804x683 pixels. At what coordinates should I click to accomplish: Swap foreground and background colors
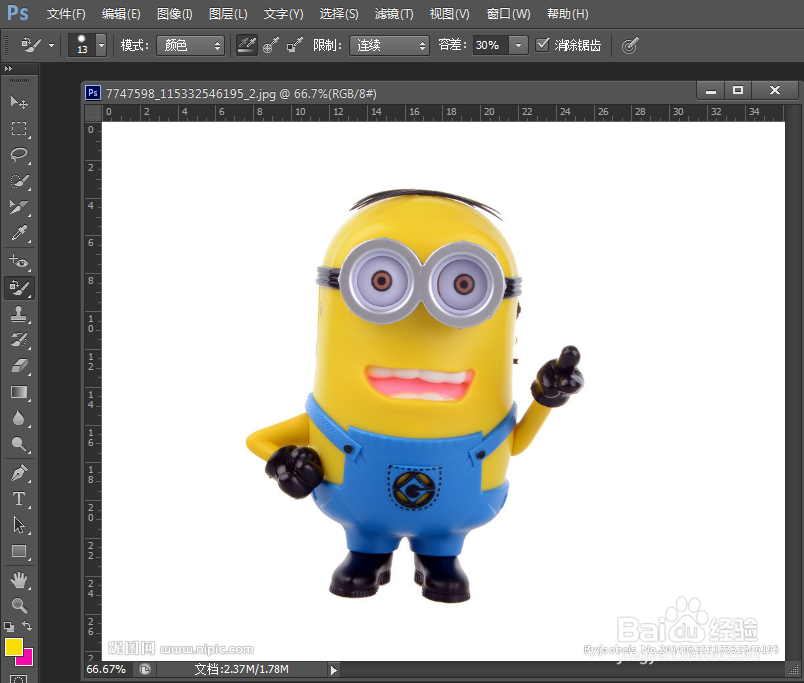(x=27, y=626)
